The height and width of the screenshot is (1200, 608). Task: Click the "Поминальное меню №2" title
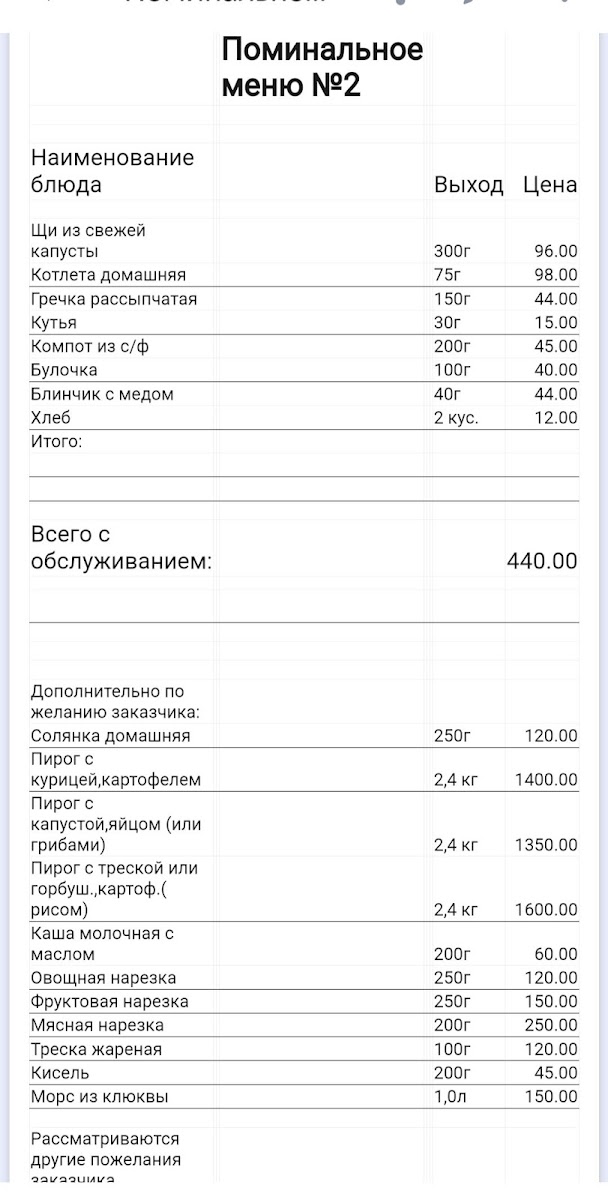coord(322,67)
